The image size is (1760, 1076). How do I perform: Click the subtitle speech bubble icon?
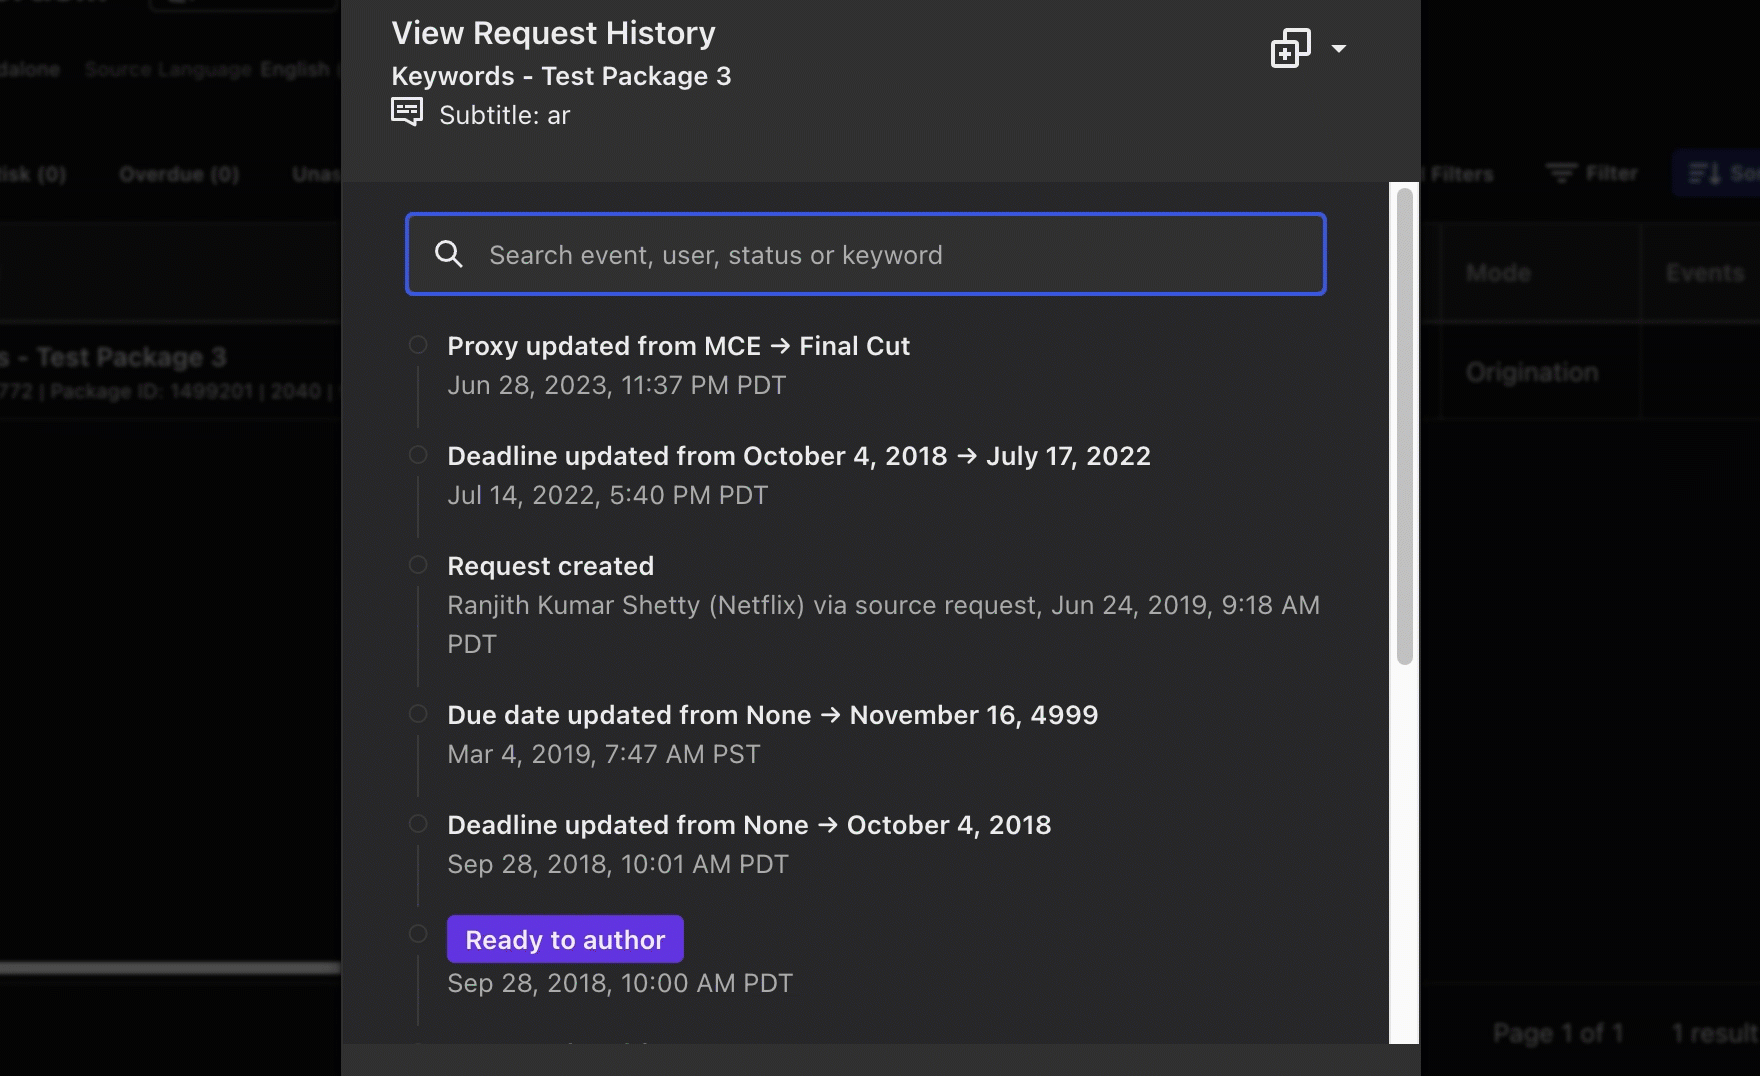407,111
